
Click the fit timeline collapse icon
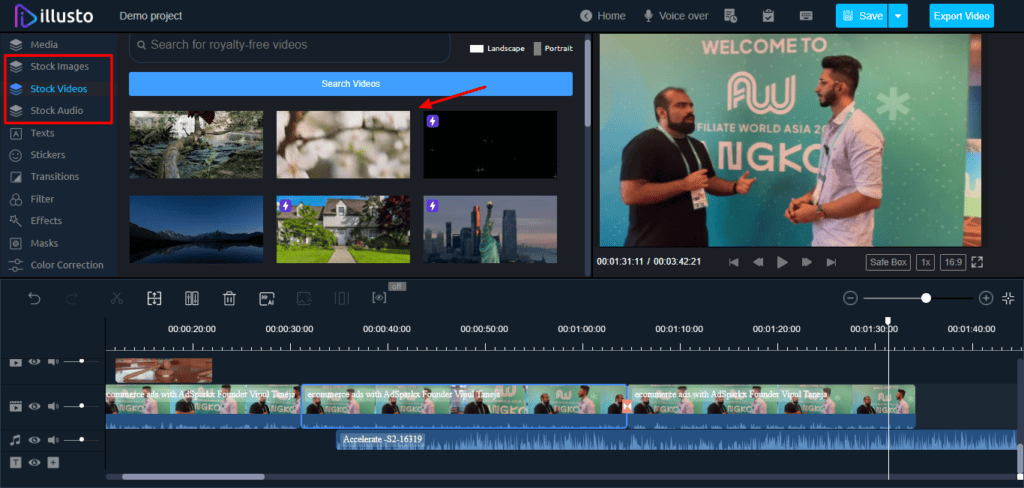click(1008, 298)
